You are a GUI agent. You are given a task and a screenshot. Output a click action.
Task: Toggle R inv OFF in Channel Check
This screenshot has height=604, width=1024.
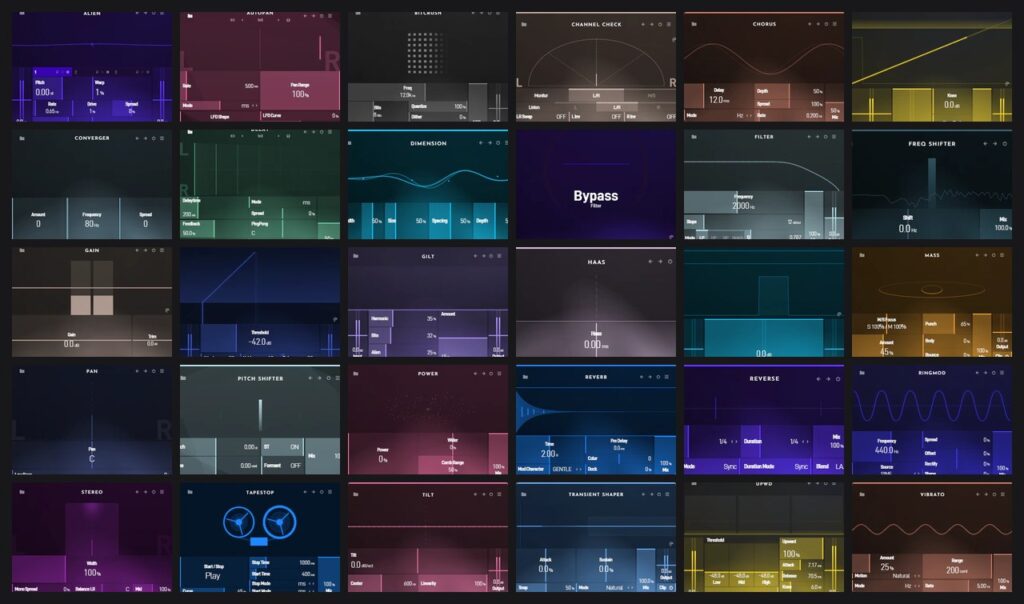670,116
